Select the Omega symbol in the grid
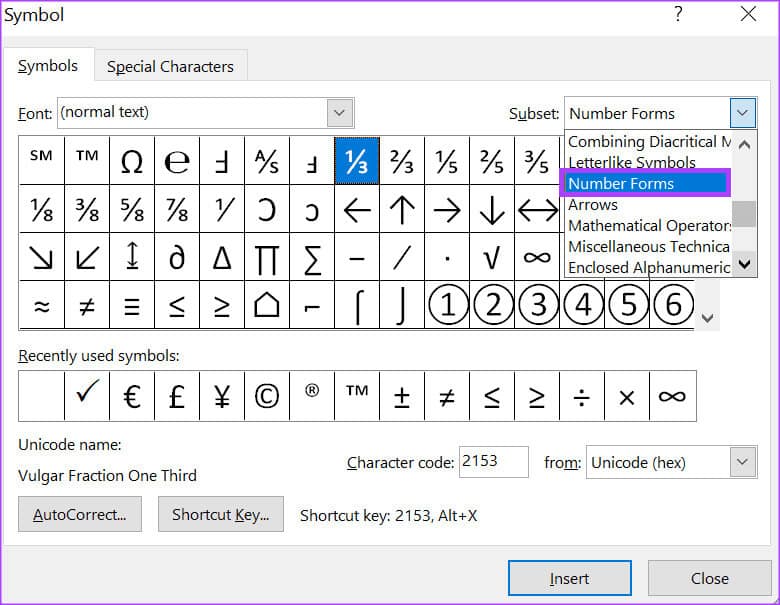The width and height of the screenshot is (780, 605). (x=132, y=161)
